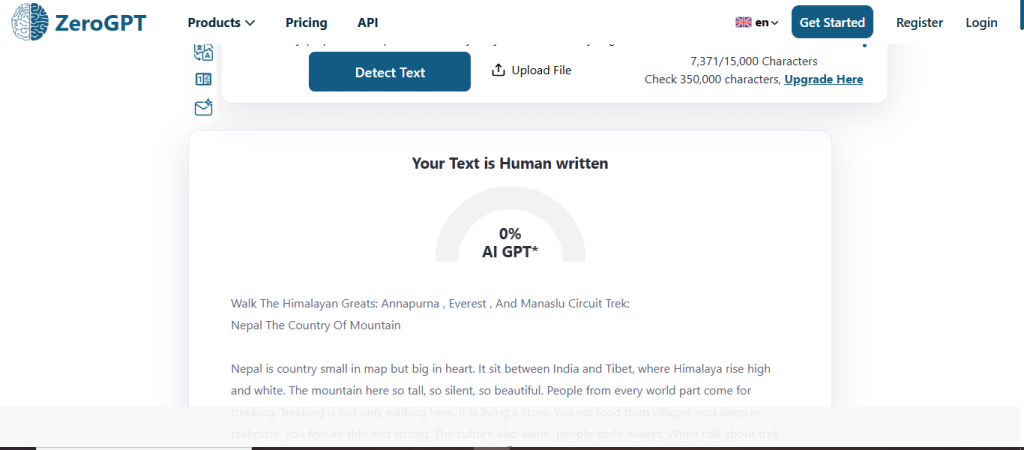The width and height of the screenshot is (1024, 450).
Task: Open the API menu item
Action: (368, 23)
